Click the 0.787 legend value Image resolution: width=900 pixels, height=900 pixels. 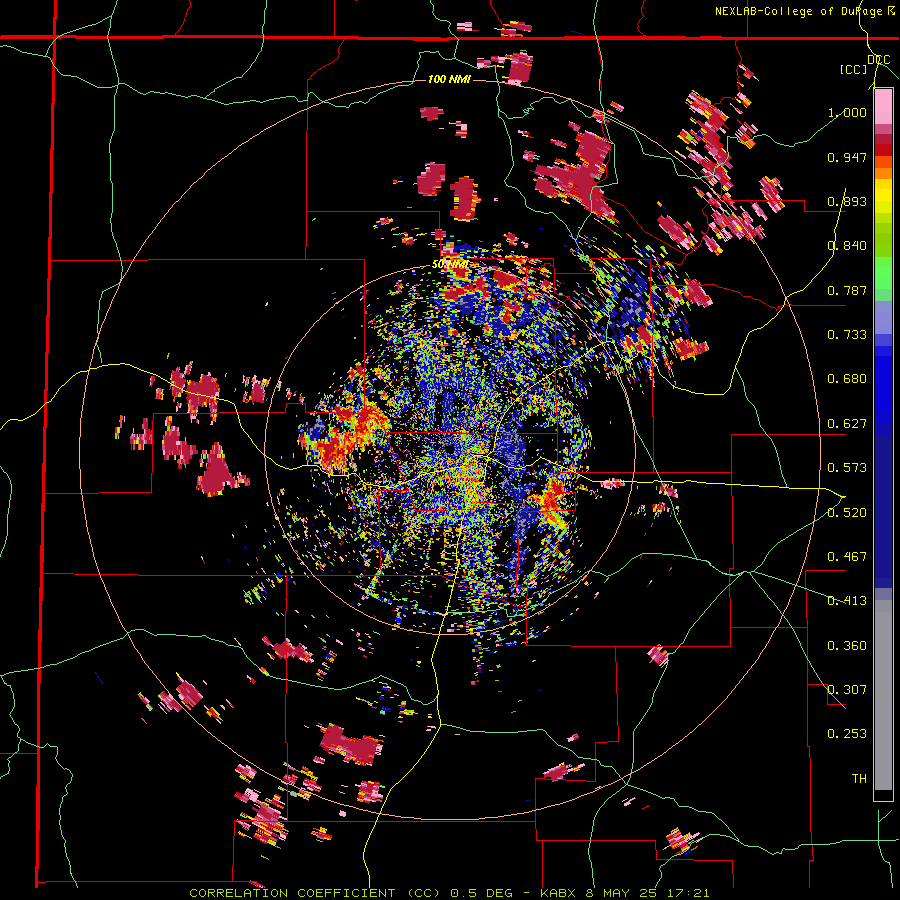(x=847, y=290)
